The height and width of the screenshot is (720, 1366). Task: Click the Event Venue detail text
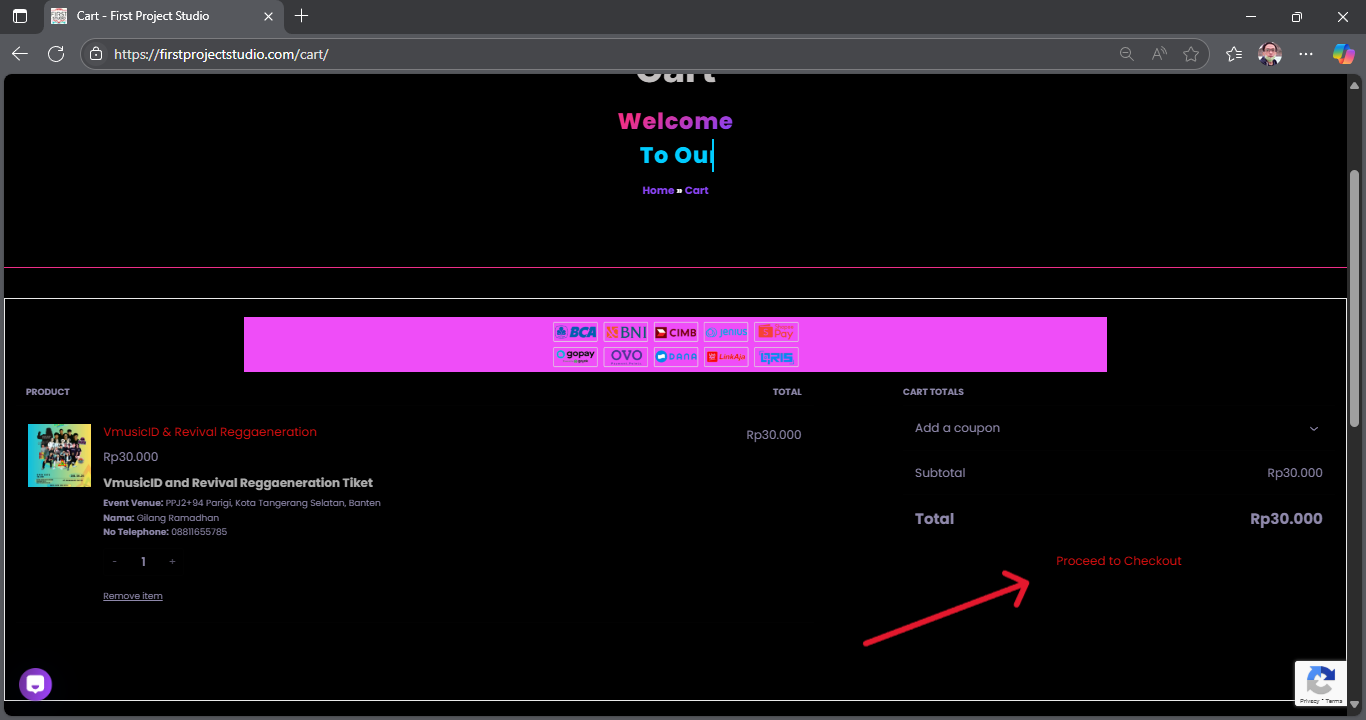[242, 503]
